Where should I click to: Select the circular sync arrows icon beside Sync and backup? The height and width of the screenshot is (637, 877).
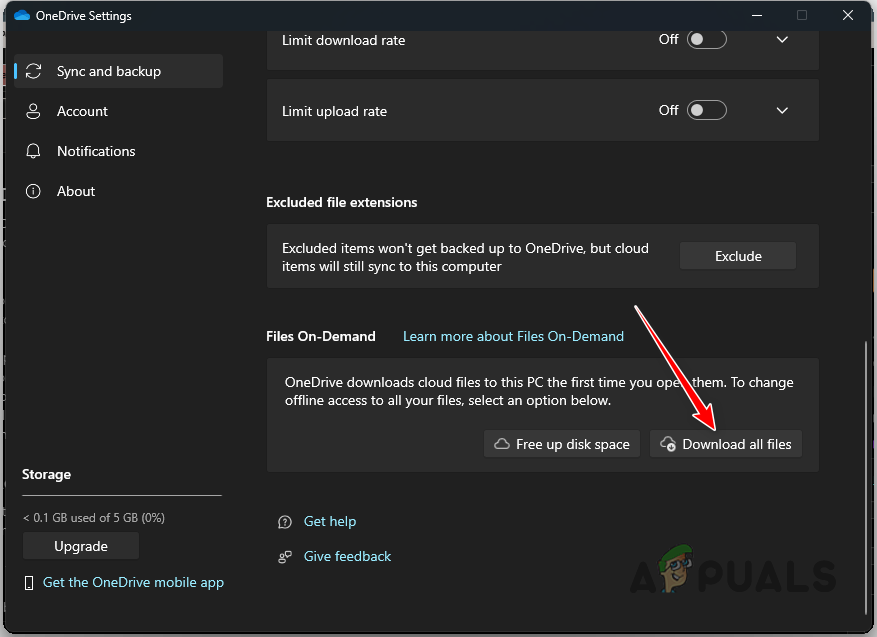coord(33,71)
